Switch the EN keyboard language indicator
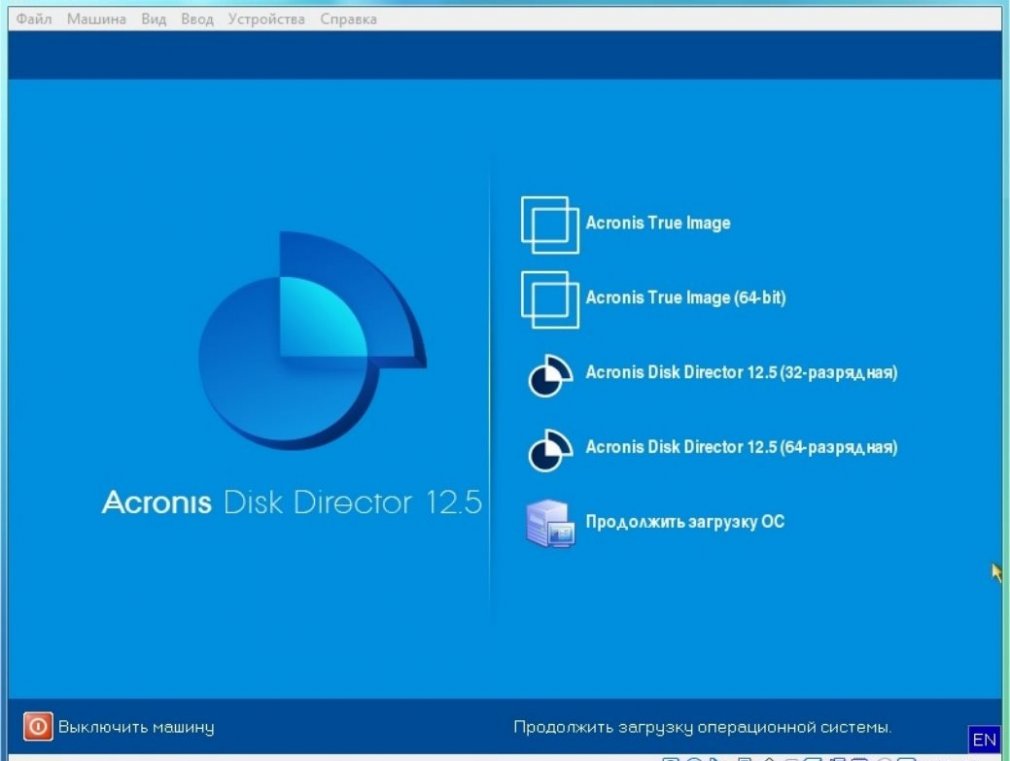The width and height of the screenshot is (1010, 761). pos(984,740)
